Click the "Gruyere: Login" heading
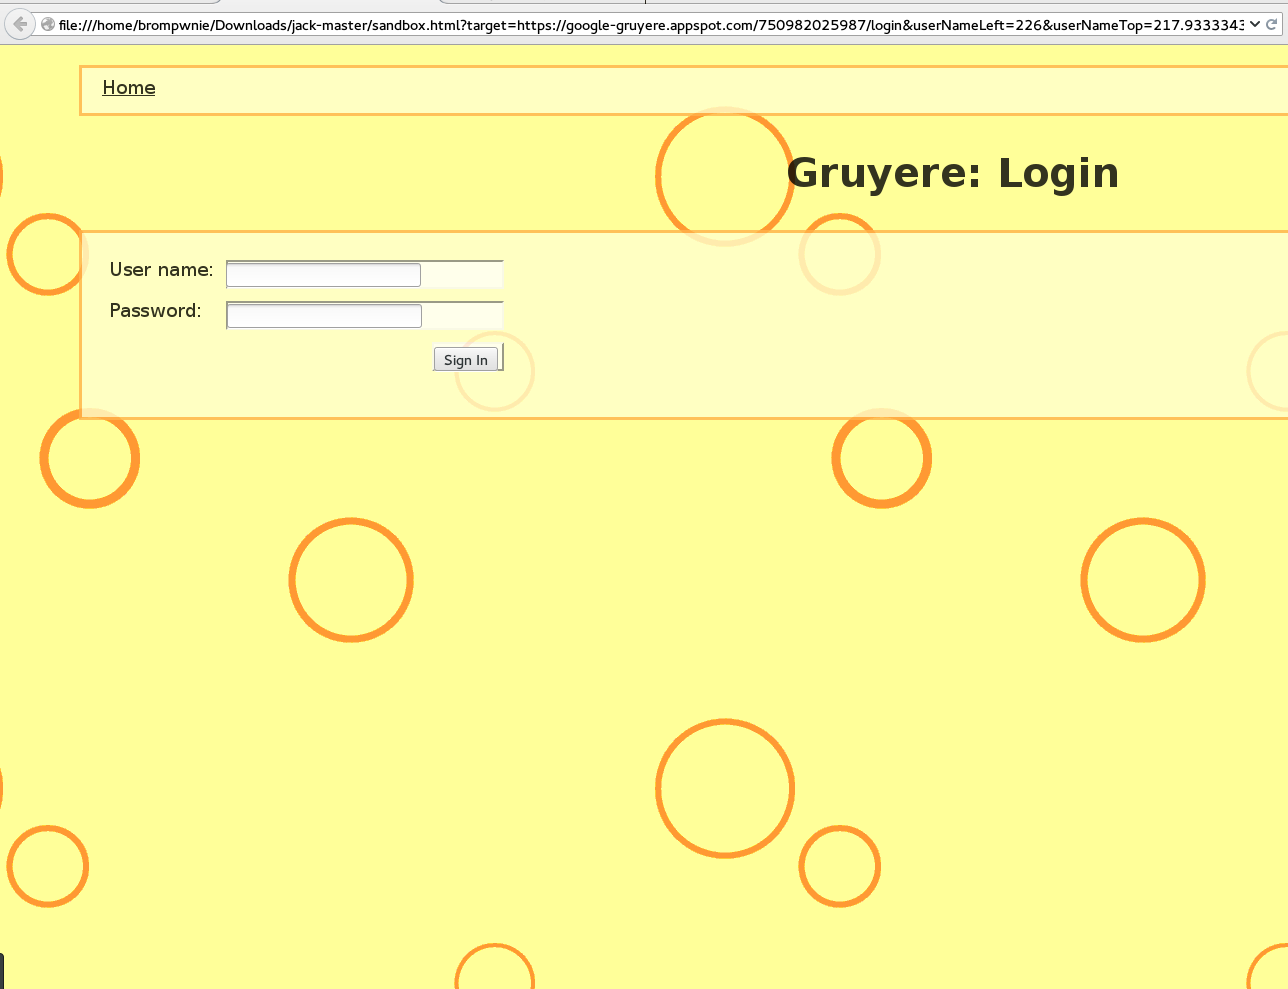Image resolution: width=1288 pixels, height=989 pixels. 952,173
